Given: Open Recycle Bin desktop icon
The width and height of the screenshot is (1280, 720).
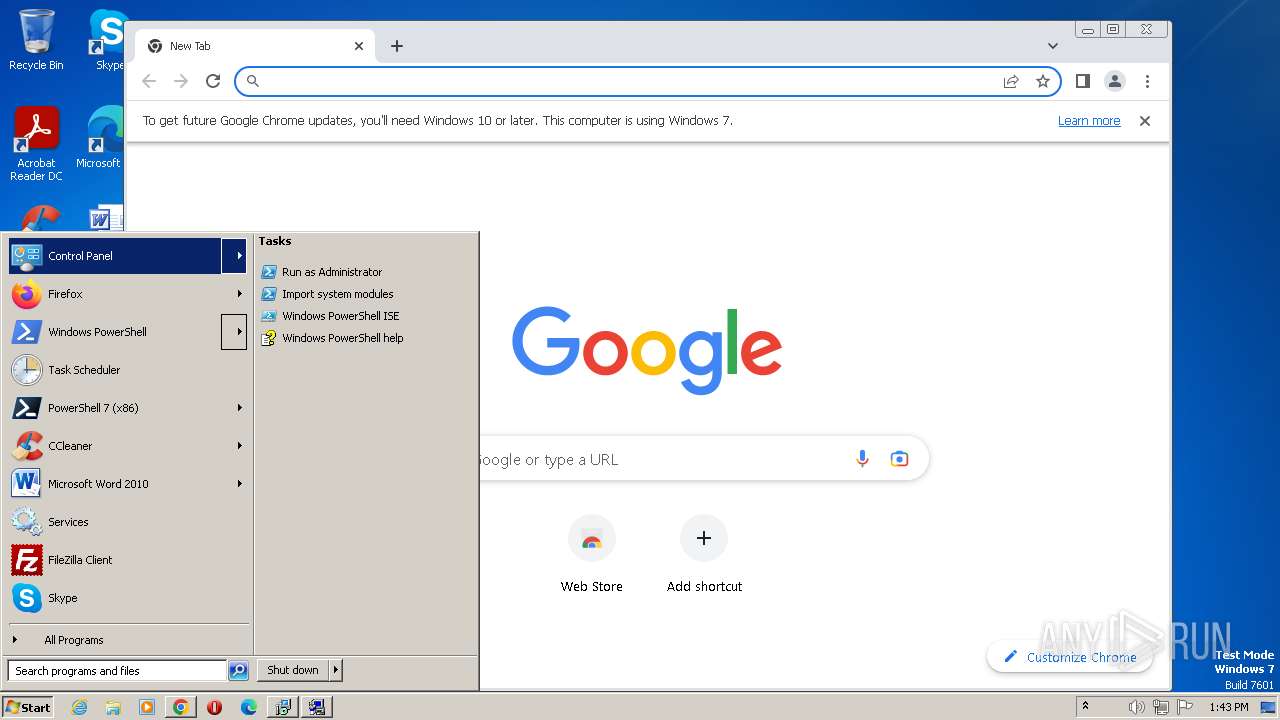Looking at the screenshot, I should pyautogui.click(x=36, y=40).
